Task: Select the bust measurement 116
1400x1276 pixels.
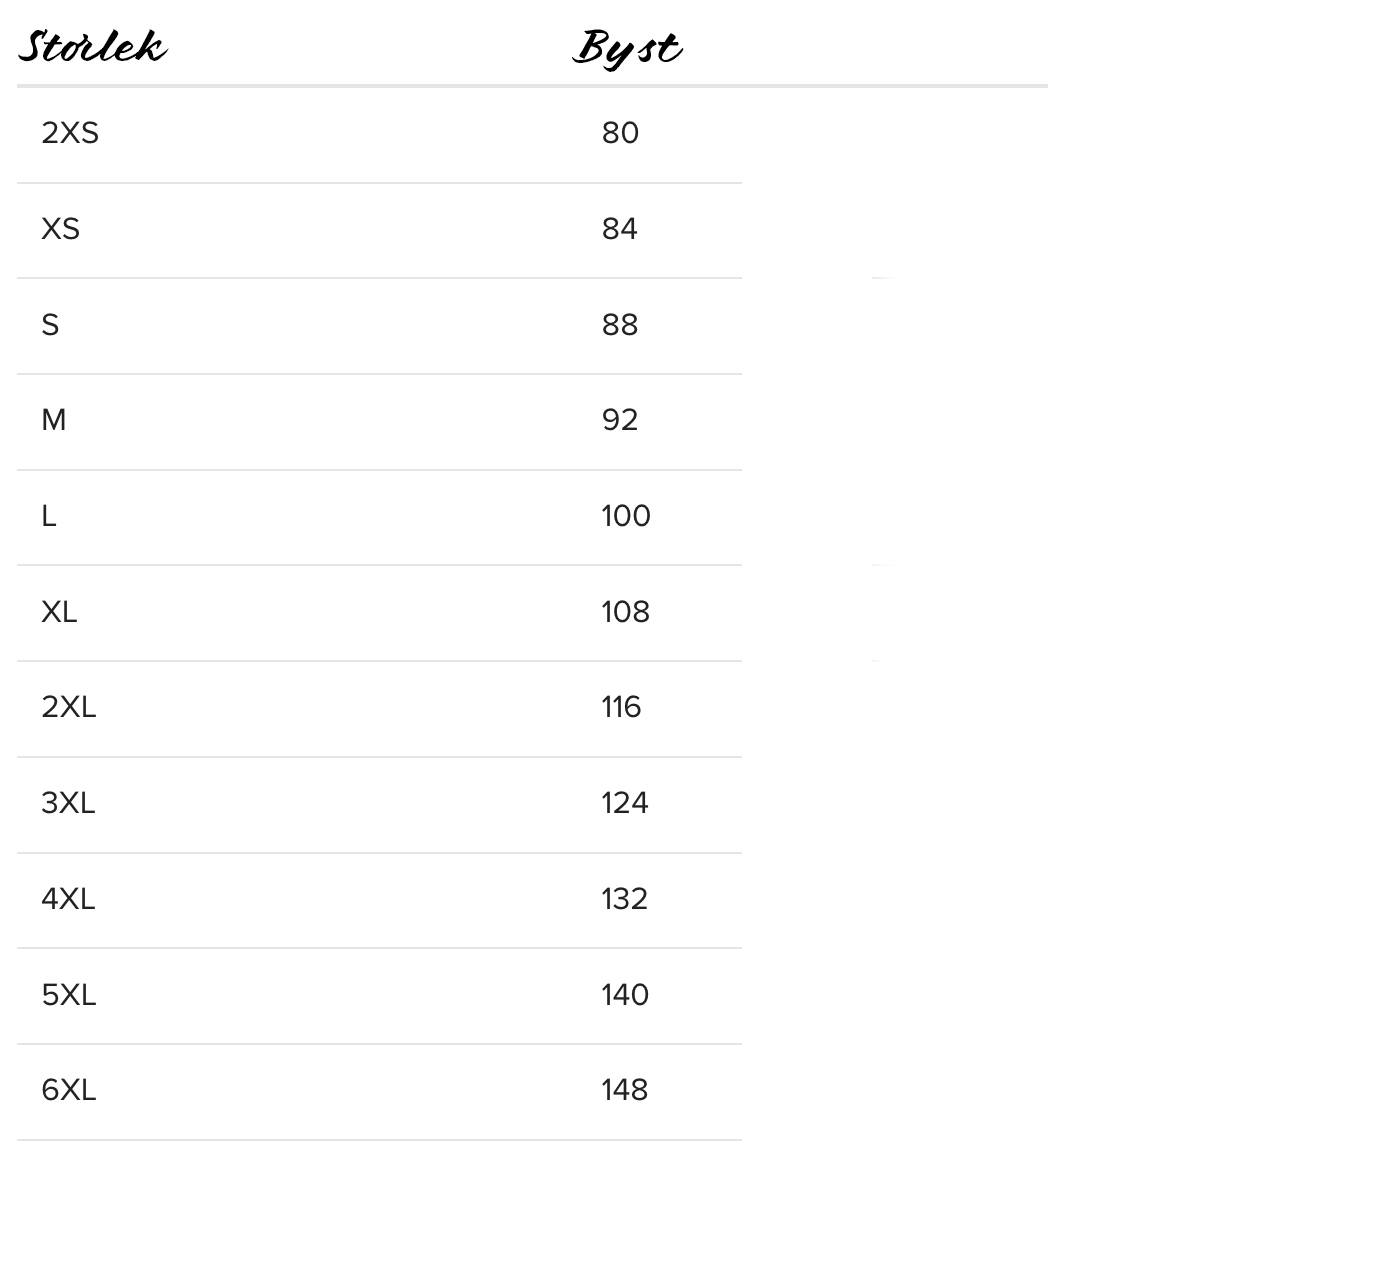Action: coord(621,707)
